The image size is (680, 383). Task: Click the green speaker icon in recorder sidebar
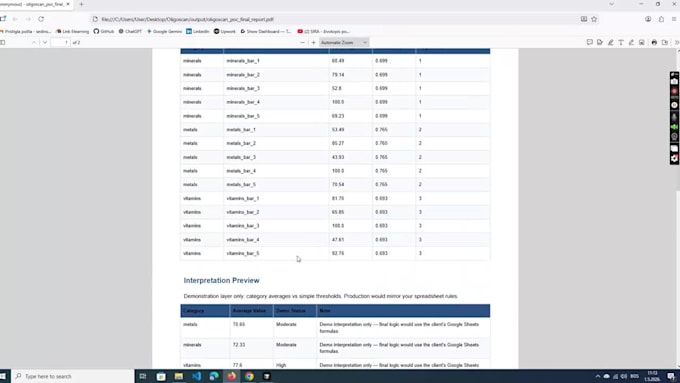(674, 127)
